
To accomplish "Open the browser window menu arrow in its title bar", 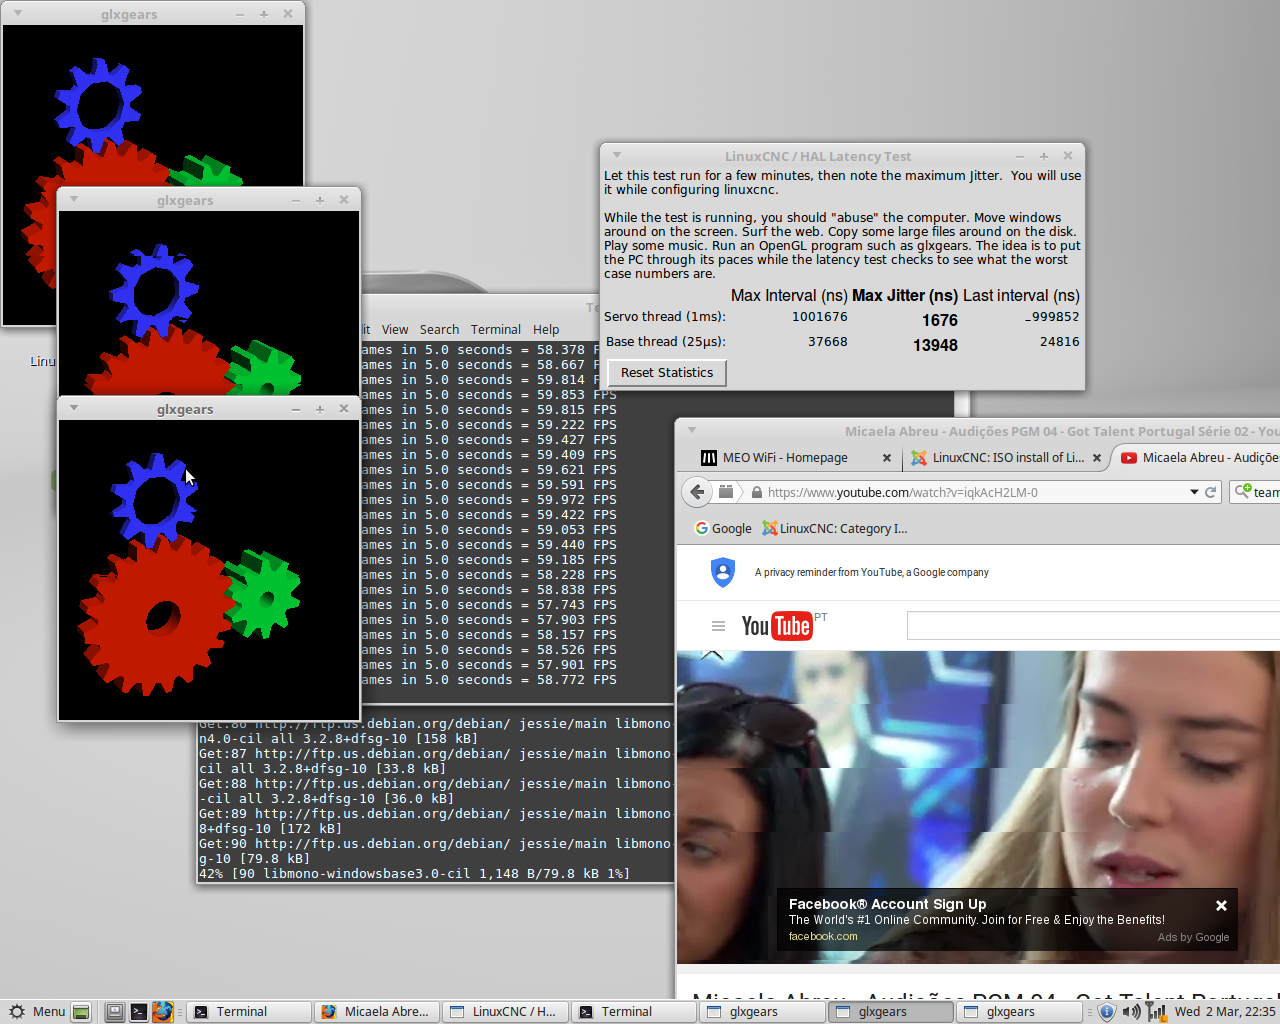I will (691, 430).
